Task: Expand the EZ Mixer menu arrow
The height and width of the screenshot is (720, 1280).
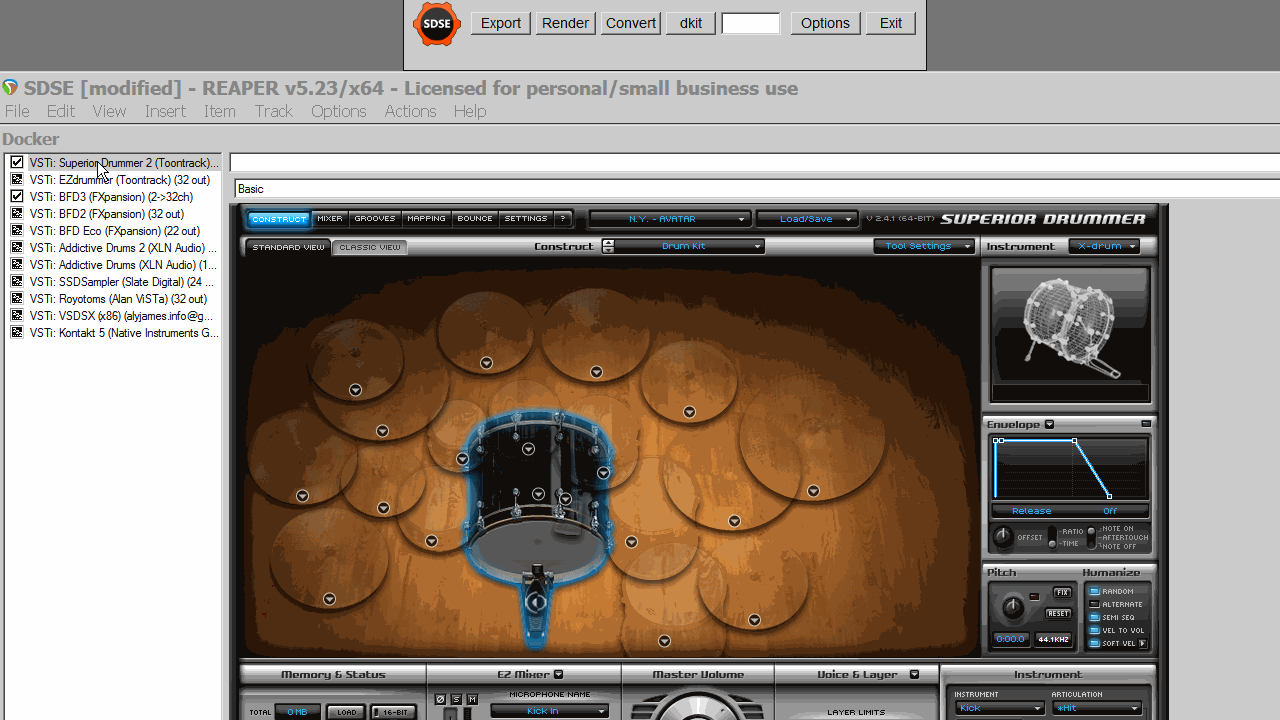Action: [559, 675]
